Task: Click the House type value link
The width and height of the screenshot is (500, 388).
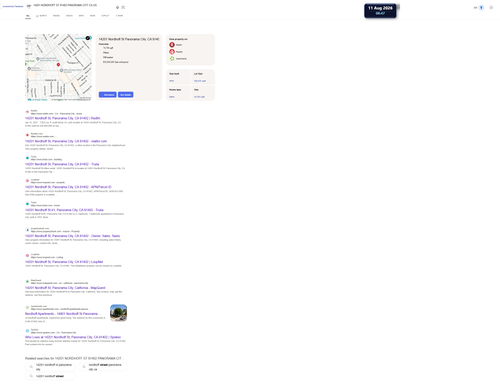Action: coord(172,97)
